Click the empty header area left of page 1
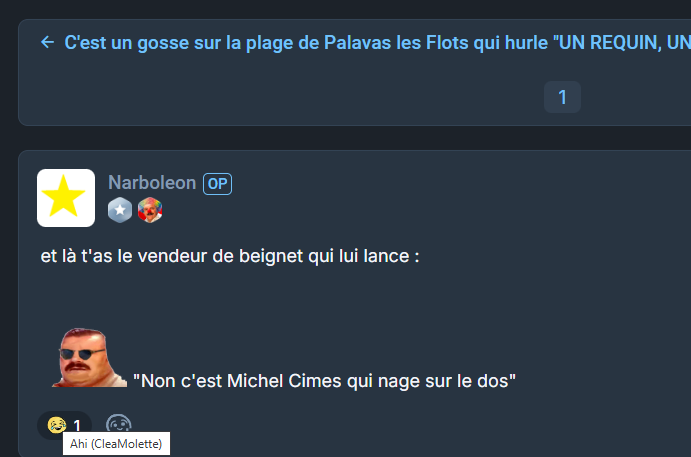 tap(282, 97)
